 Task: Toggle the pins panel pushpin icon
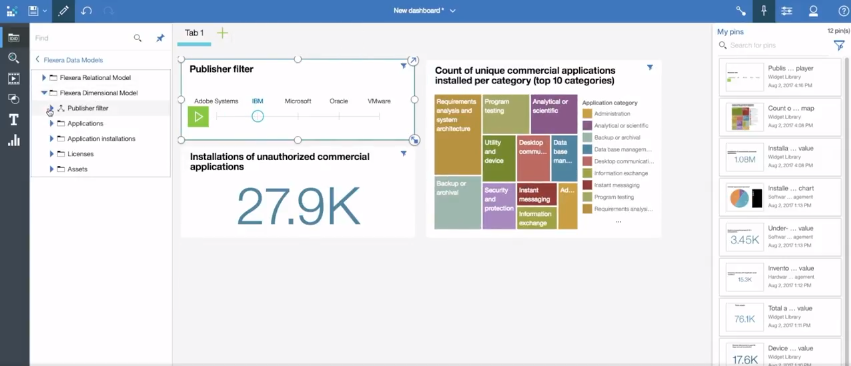pos(764,11)
